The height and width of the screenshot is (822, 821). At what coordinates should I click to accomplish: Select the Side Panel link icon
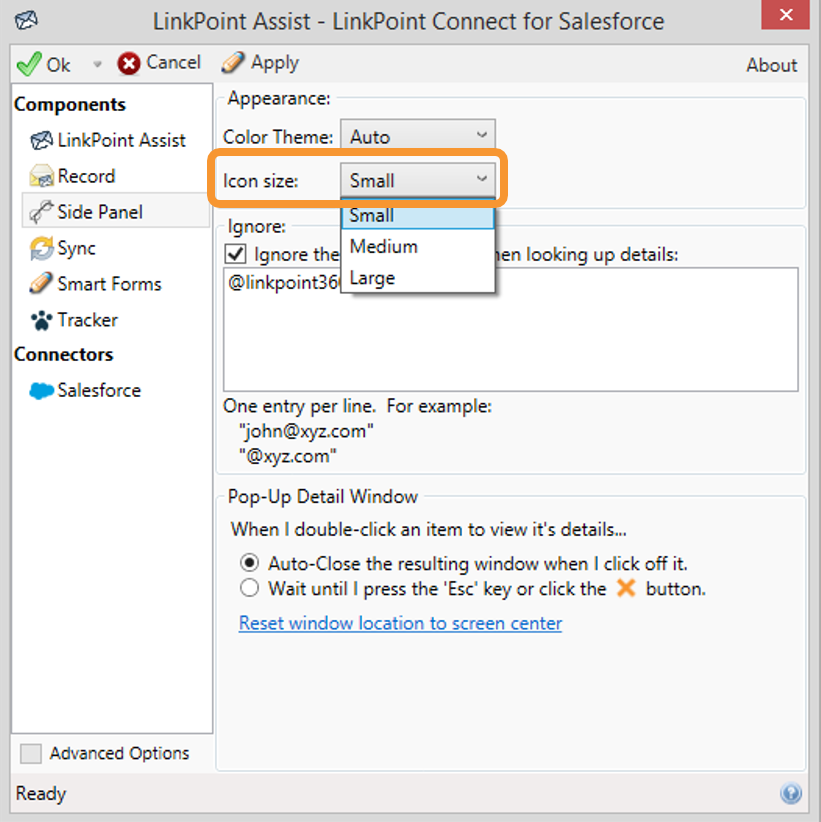[41, 212]
